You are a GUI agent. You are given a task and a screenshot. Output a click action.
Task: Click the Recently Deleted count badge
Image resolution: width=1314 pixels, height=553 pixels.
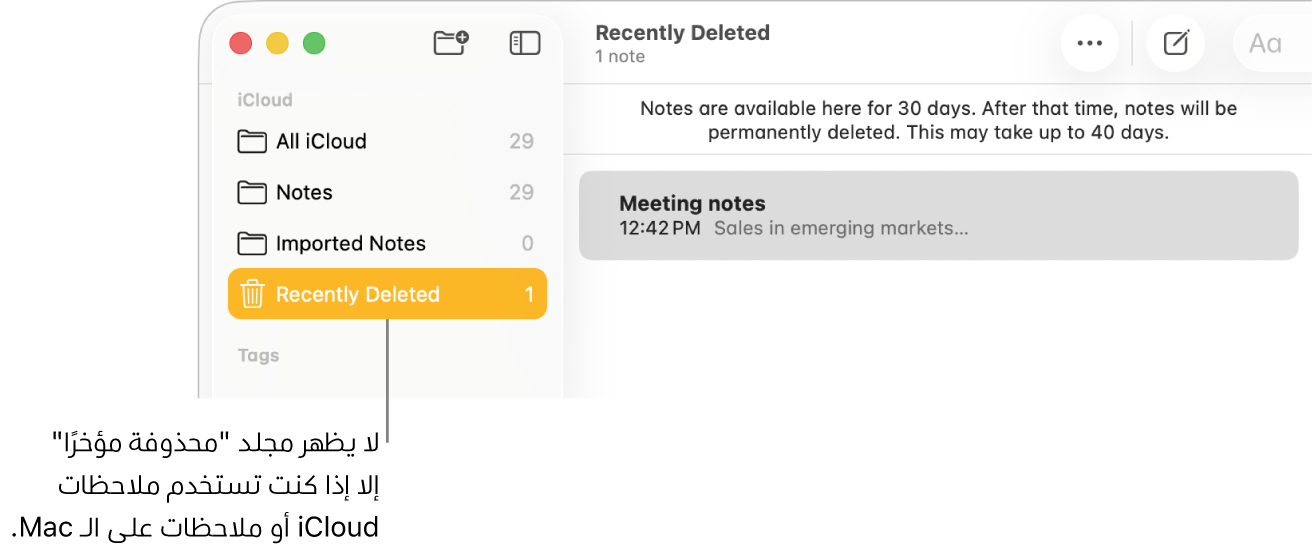click(529, 294)
